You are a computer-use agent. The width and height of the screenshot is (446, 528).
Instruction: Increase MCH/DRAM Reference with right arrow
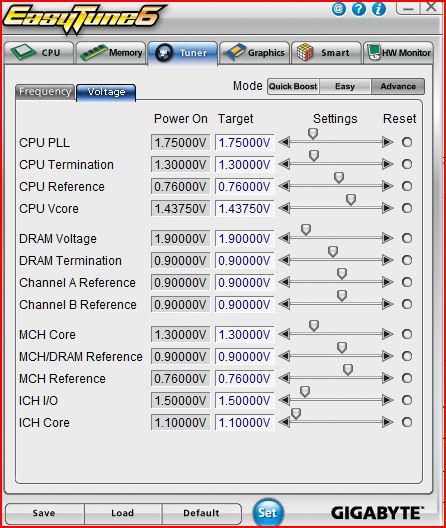coord(388,356)
